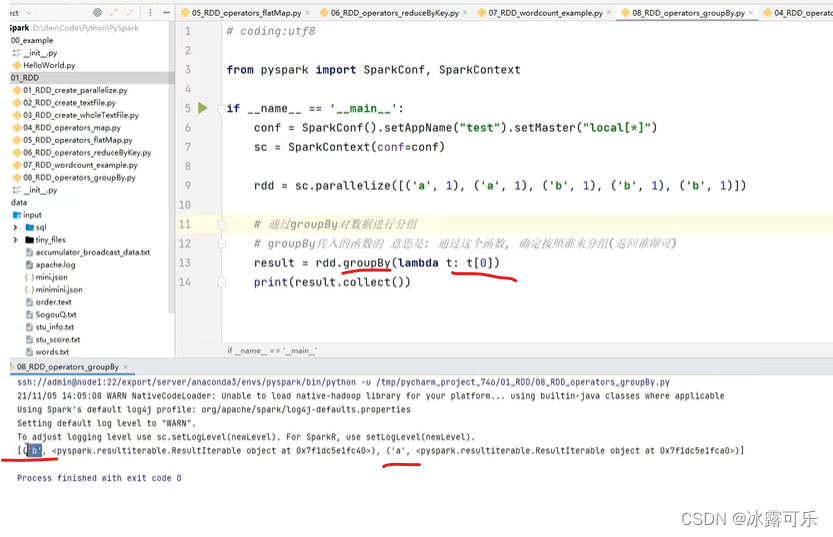Close the 07_RDD_wordcount_example.py tab

point(609,13)
